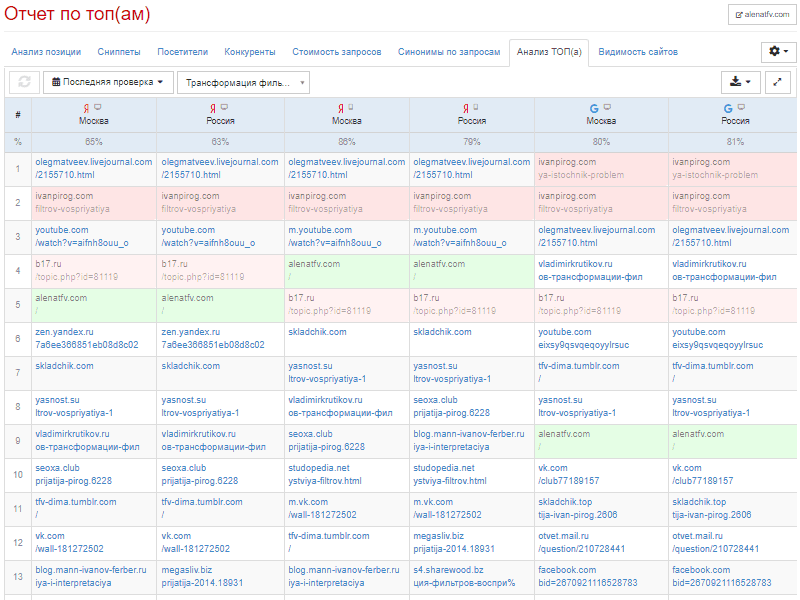
Task: Click the % row header cell
Action: [18, 142]
